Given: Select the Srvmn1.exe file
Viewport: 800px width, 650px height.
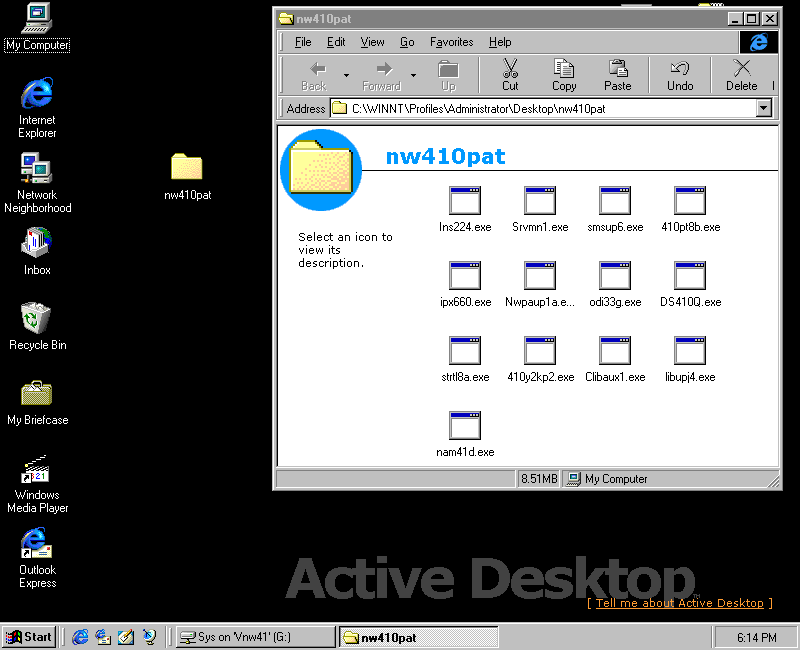Looking at the screenshot, I should pyautogui.click(x=540, y=209).
